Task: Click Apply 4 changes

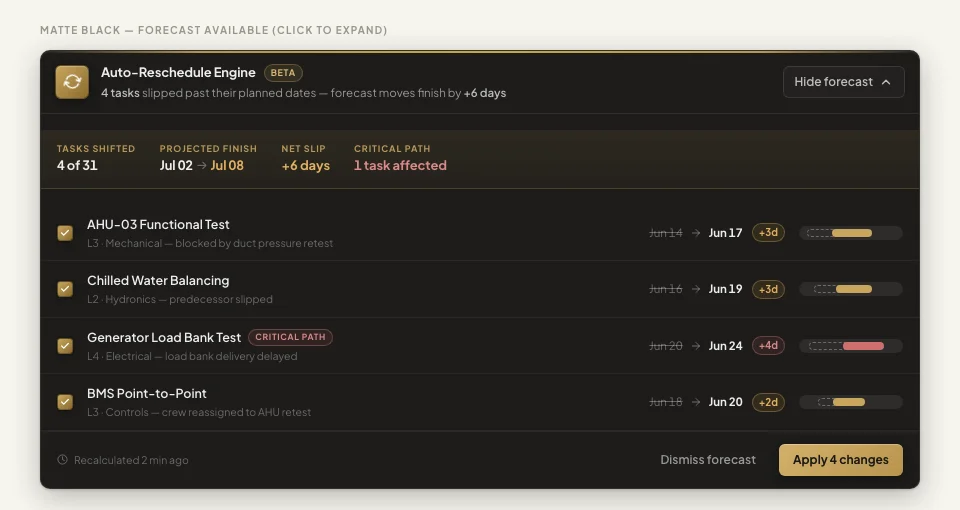Action: point(841,460)
